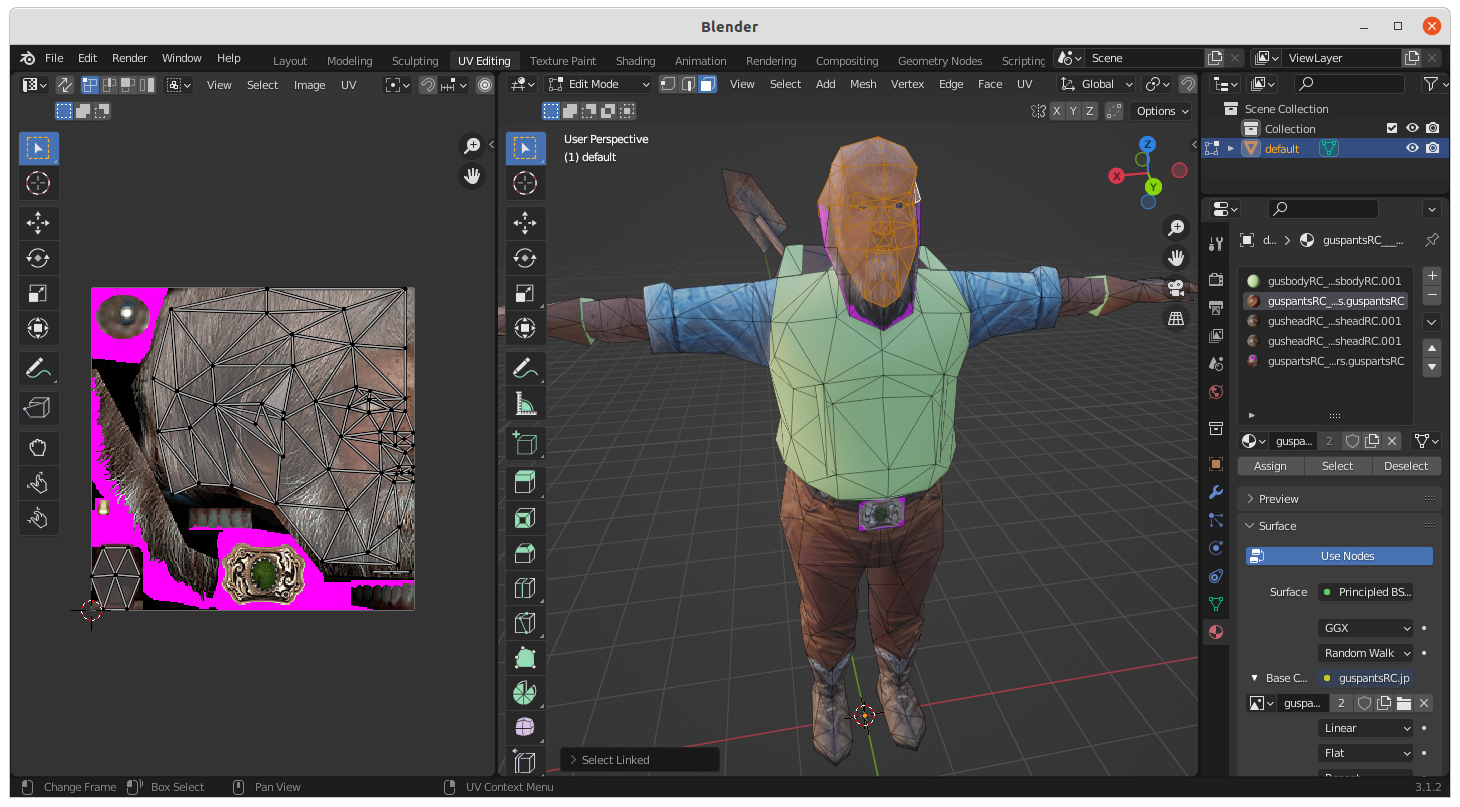This screenshot has height=807, width=1460.
Task: Select the Bevel tool in viewport toolbar
Action: click(525, 553)
